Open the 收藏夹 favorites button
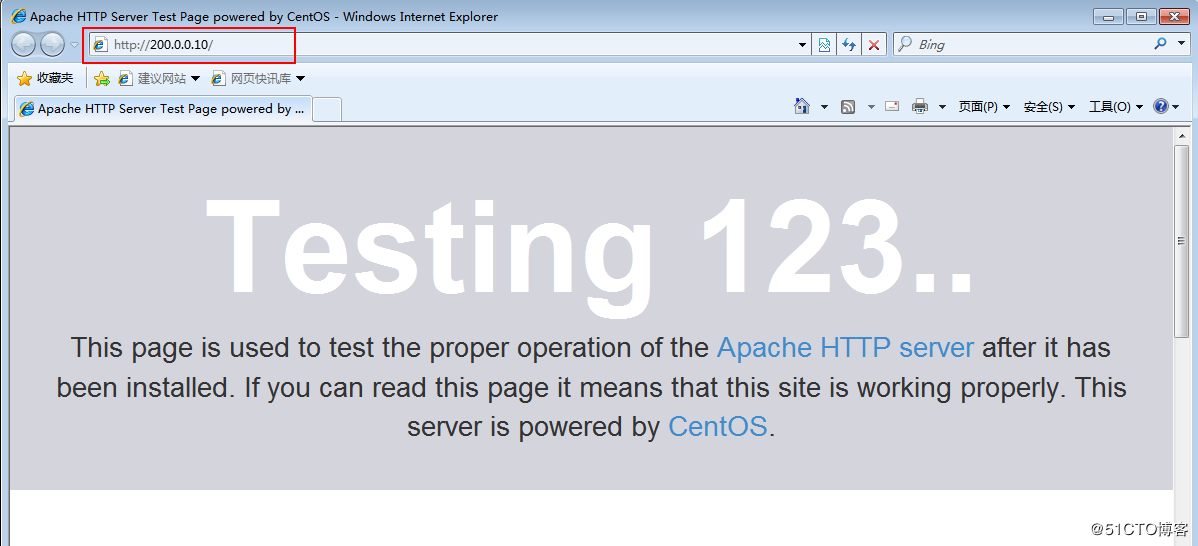 click(x=45, y=78)
